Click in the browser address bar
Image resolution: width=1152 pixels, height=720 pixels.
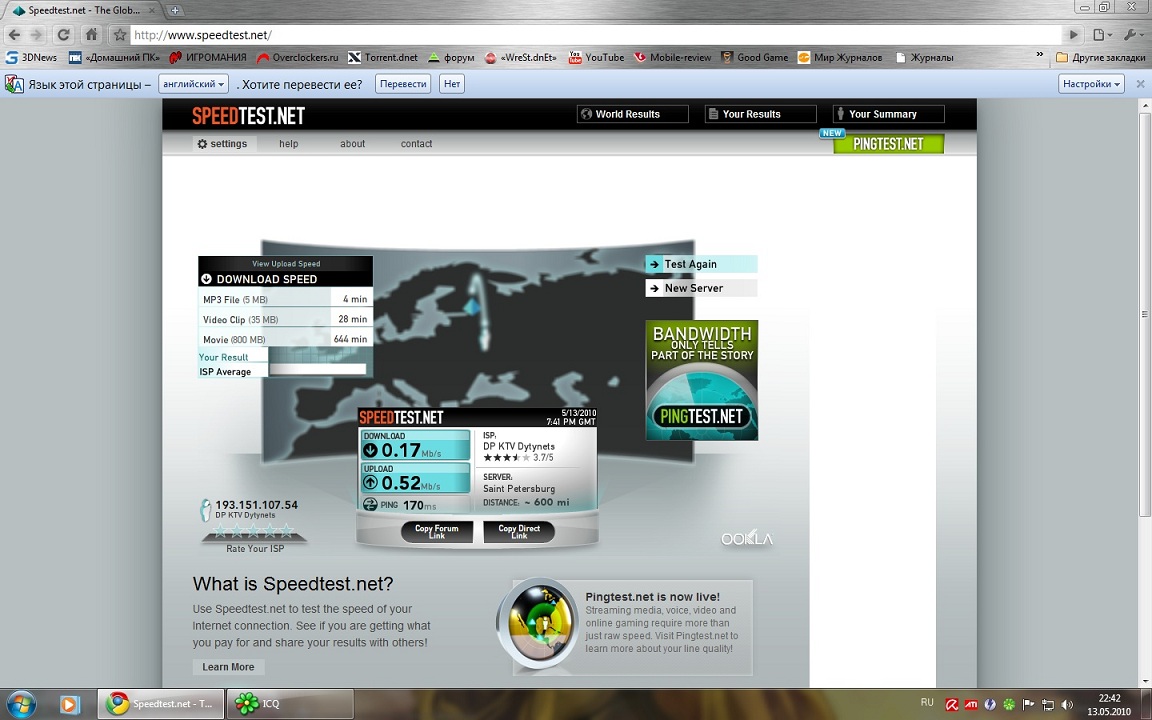(600, 35)
